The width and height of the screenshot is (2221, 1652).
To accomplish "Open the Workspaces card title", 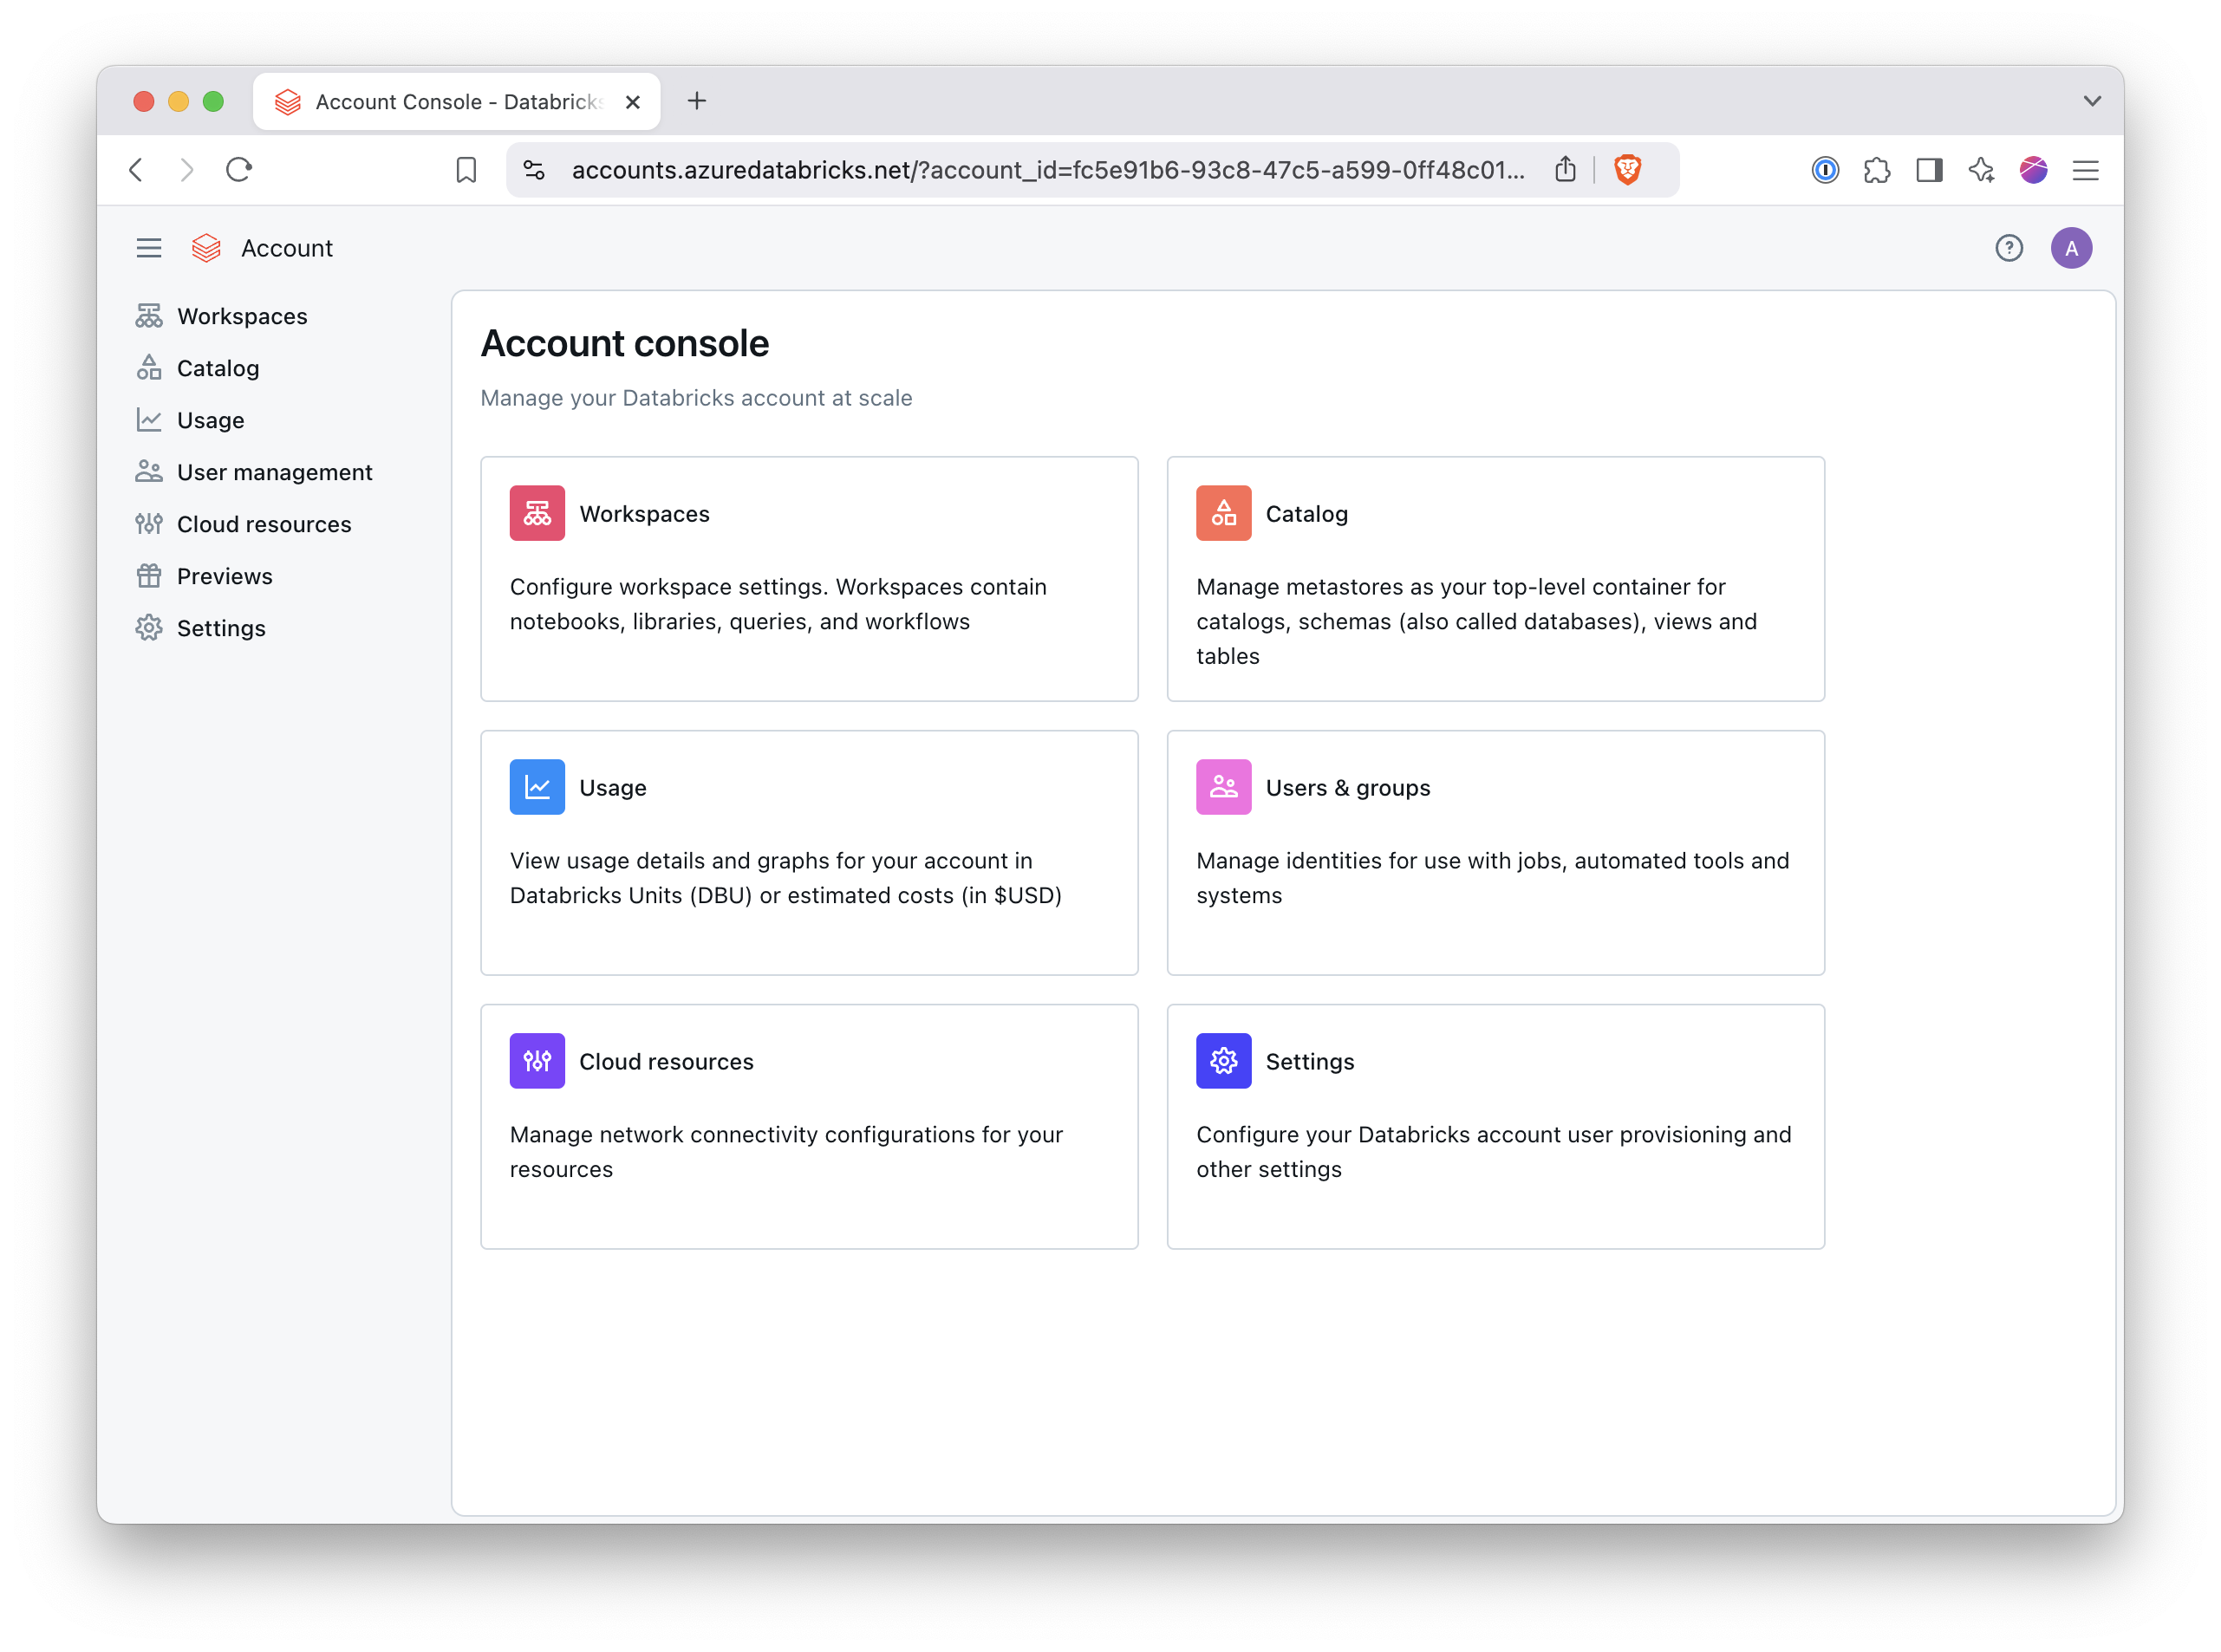I will click(644, 514).
